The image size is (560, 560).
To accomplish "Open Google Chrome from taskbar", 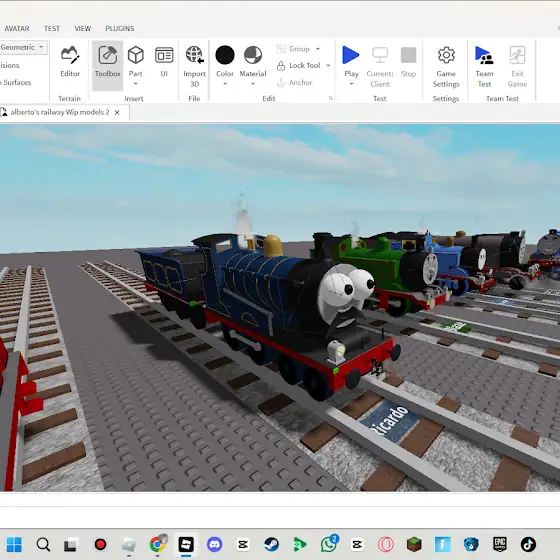I will [x=158, y=544].
